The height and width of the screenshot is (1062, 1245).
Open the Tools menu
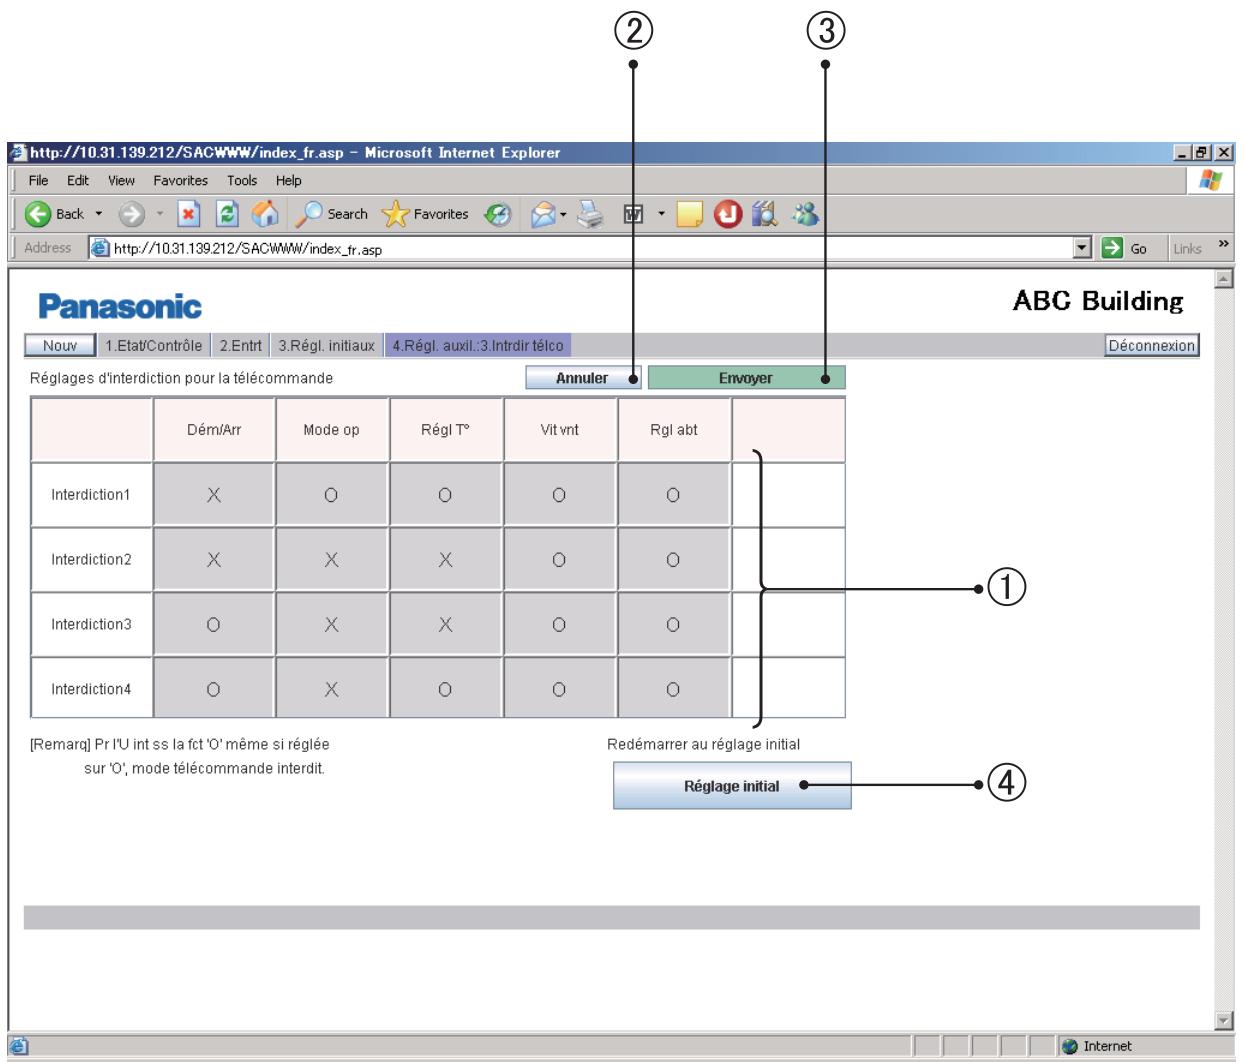[242, 181]
